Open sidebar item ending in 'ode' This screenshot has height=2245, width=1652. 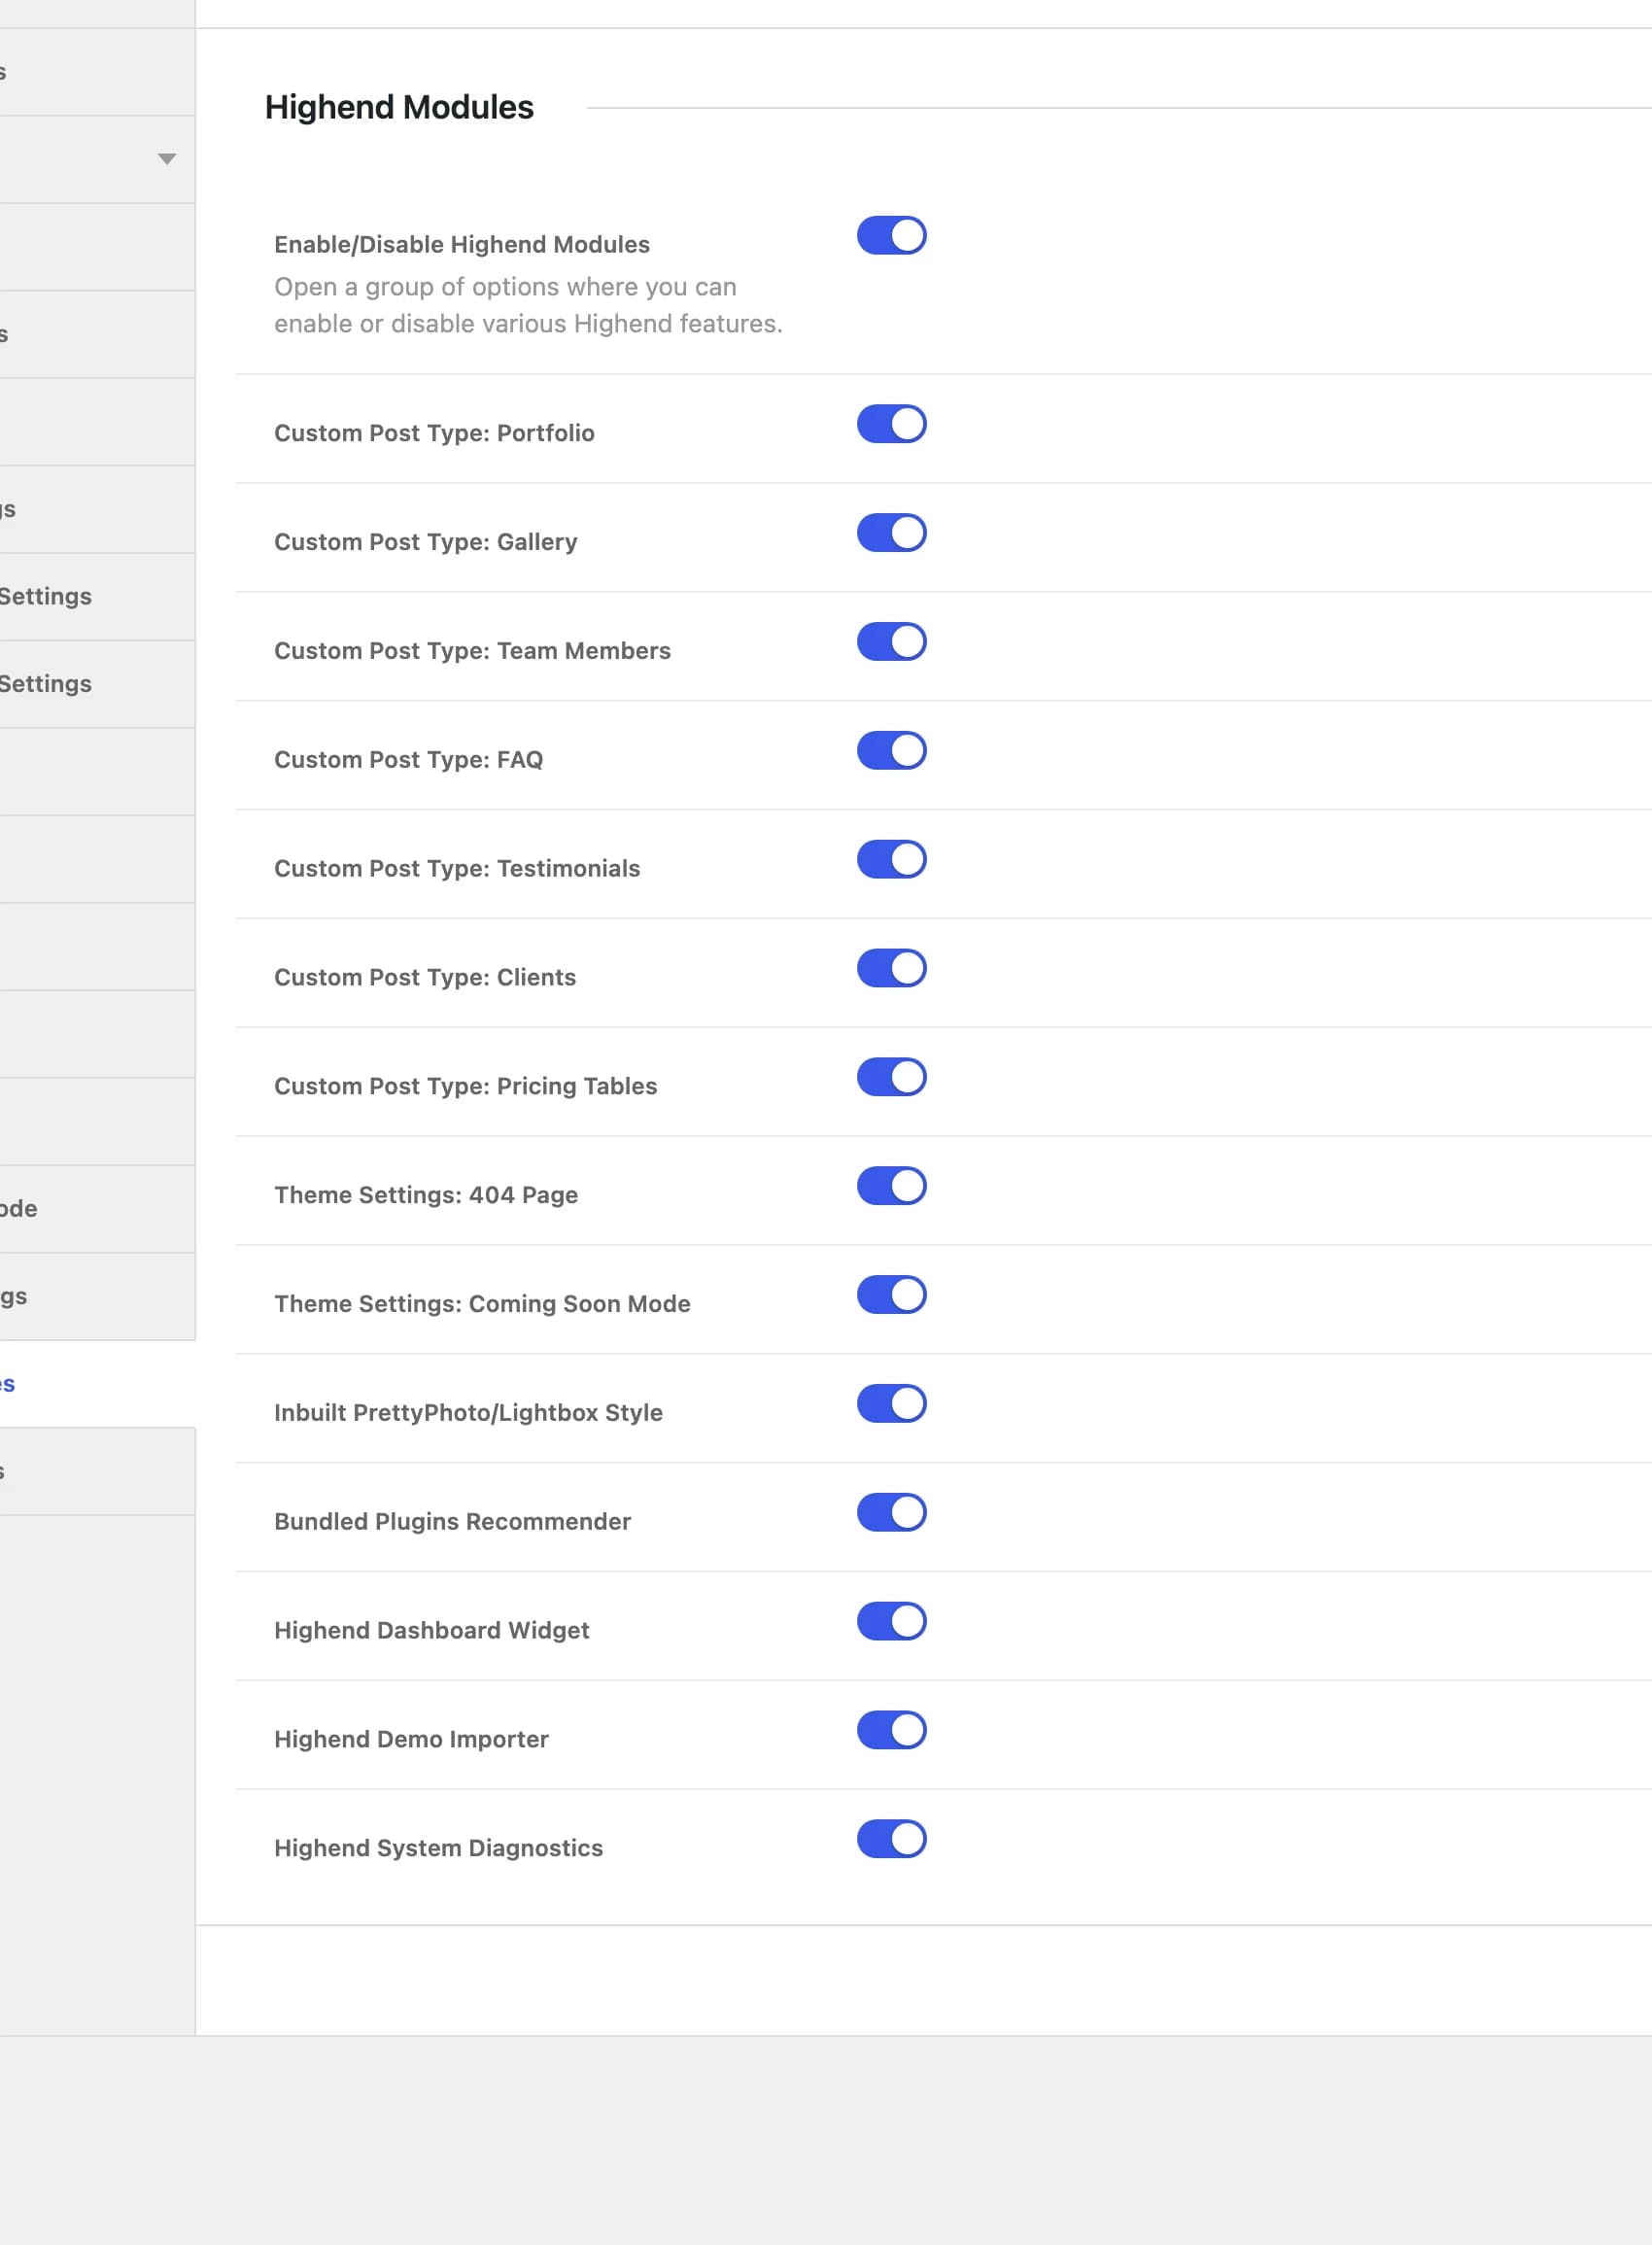click(97, 1210)
